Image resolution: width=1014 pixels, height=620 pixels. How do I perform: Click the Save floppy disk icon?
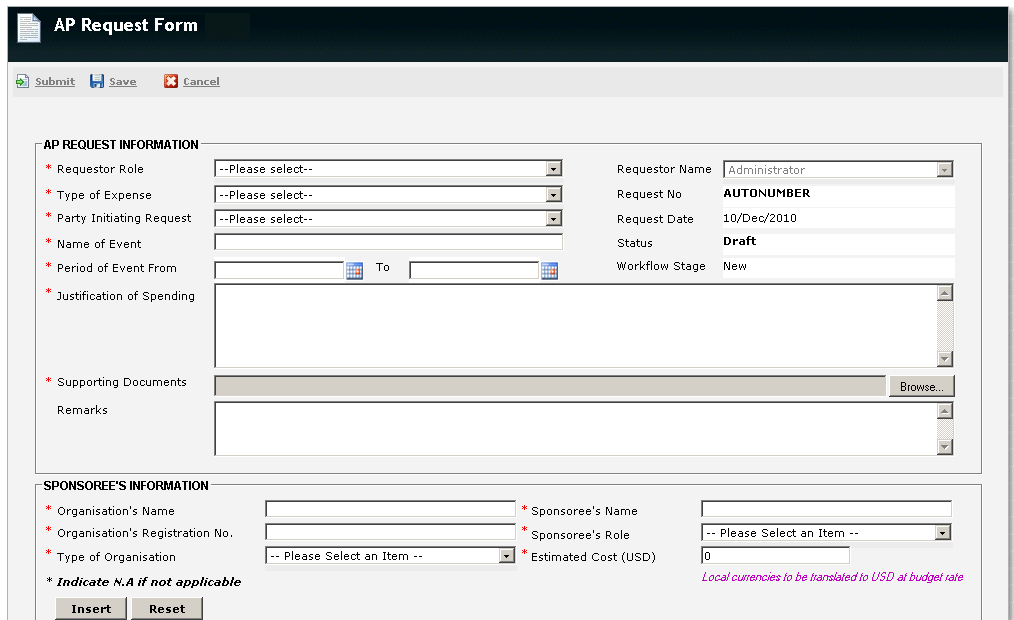(x=97, y=81)
